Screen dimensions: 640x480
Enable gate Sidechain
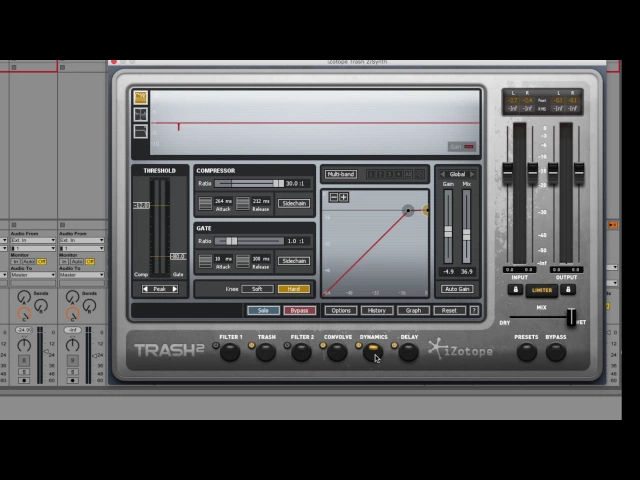point(294,261)
